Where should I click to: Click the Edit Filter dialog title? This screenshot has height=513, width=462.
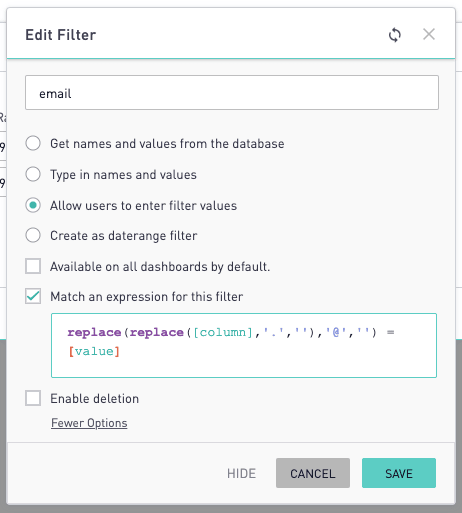coord(61,35)
